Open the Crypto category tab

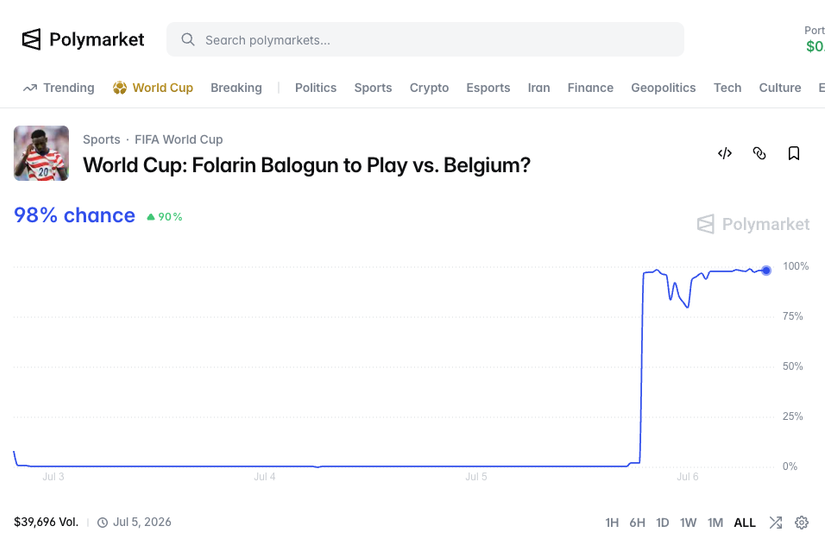pyautogui.click(x=429, y=88)
